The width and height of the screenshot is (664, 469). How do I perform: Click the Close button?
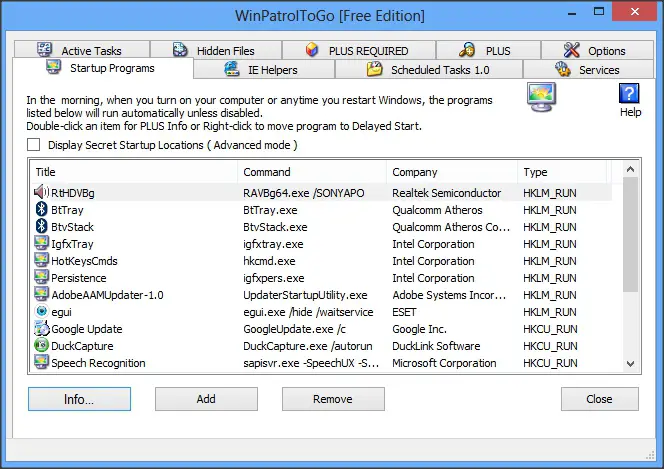click(x=600, y=399)
